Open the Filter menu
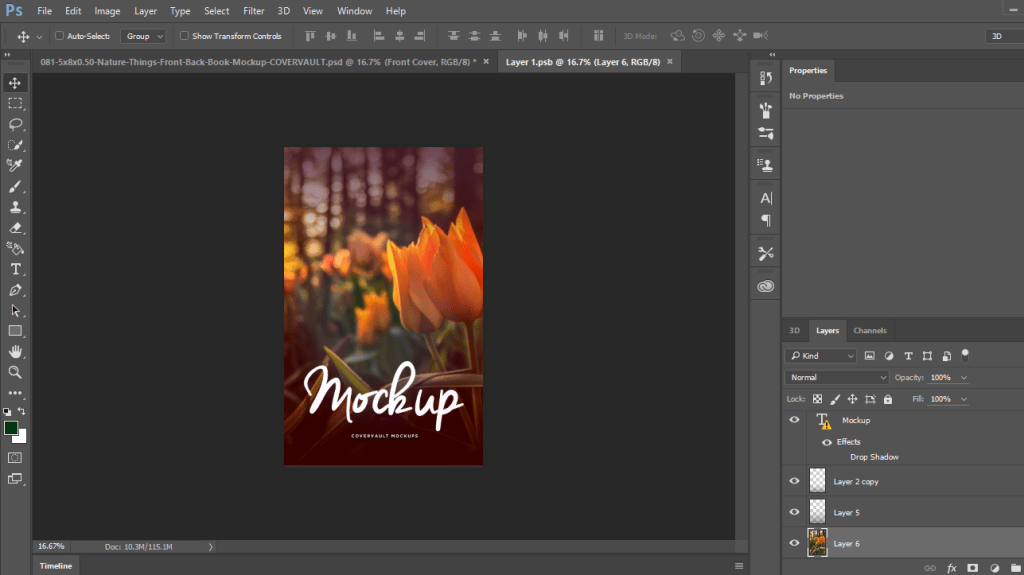Screen dimensions: 1024x575 pyautogui.click(x=254, y=11)
